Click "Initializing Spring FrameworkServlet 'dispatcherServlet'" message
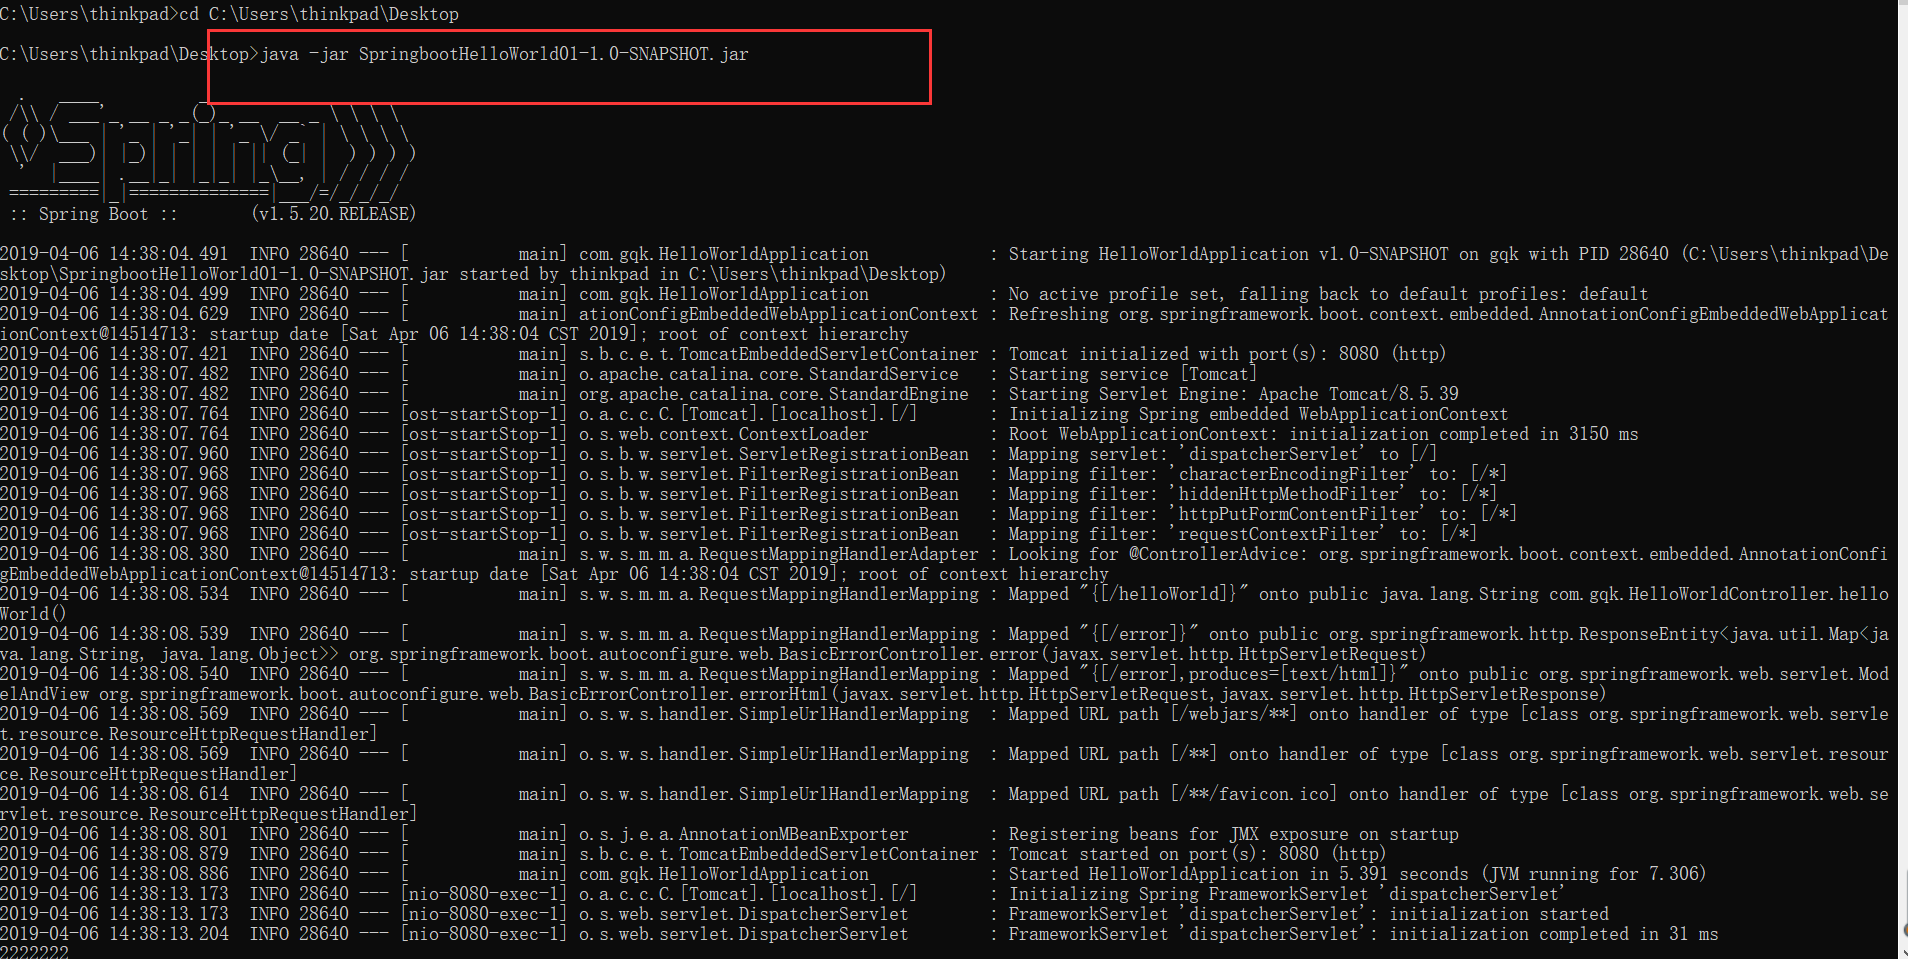 (x=1285, y=894)
